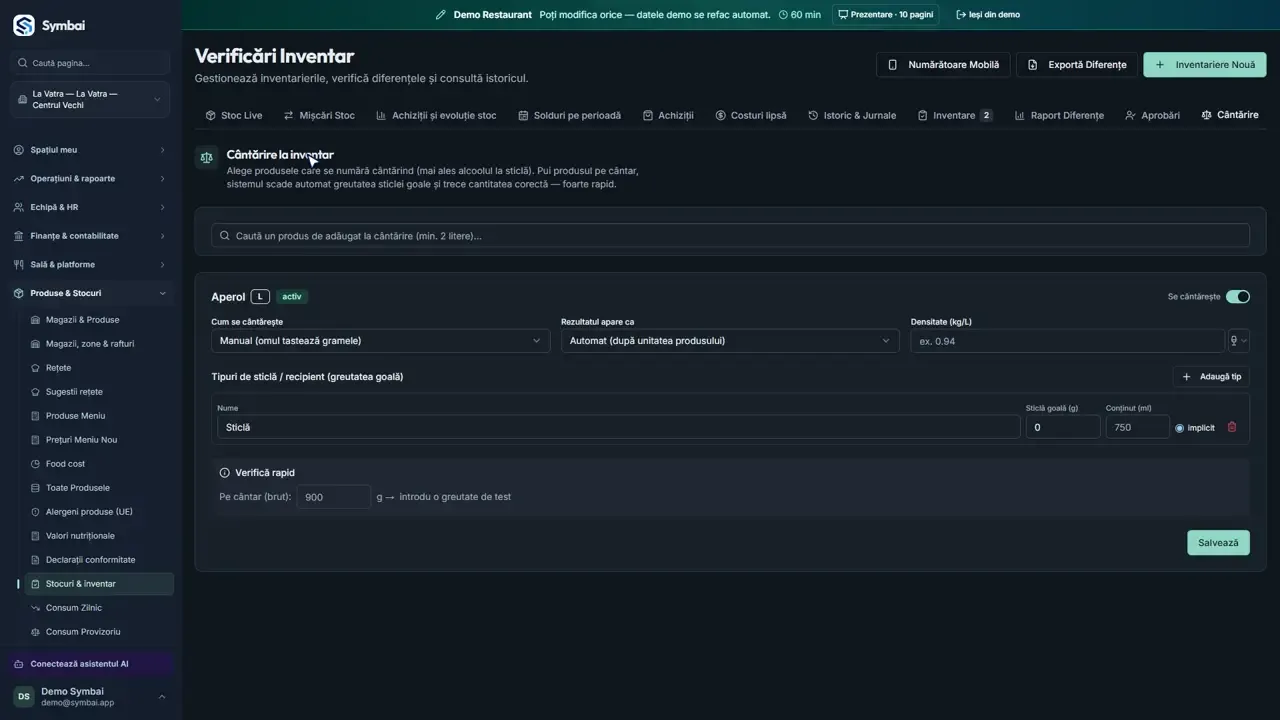Open the density preset dropdown with glass icon
1280x720 pixels.
pos(1238,341)
